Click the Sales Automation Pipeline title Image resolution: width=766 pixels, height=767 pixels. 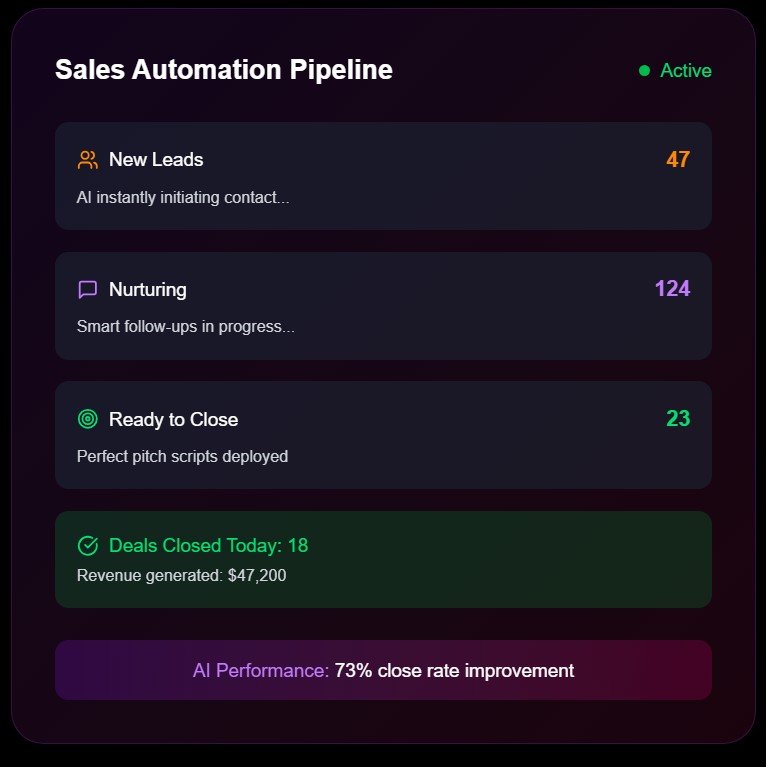[x=223, y=70]
